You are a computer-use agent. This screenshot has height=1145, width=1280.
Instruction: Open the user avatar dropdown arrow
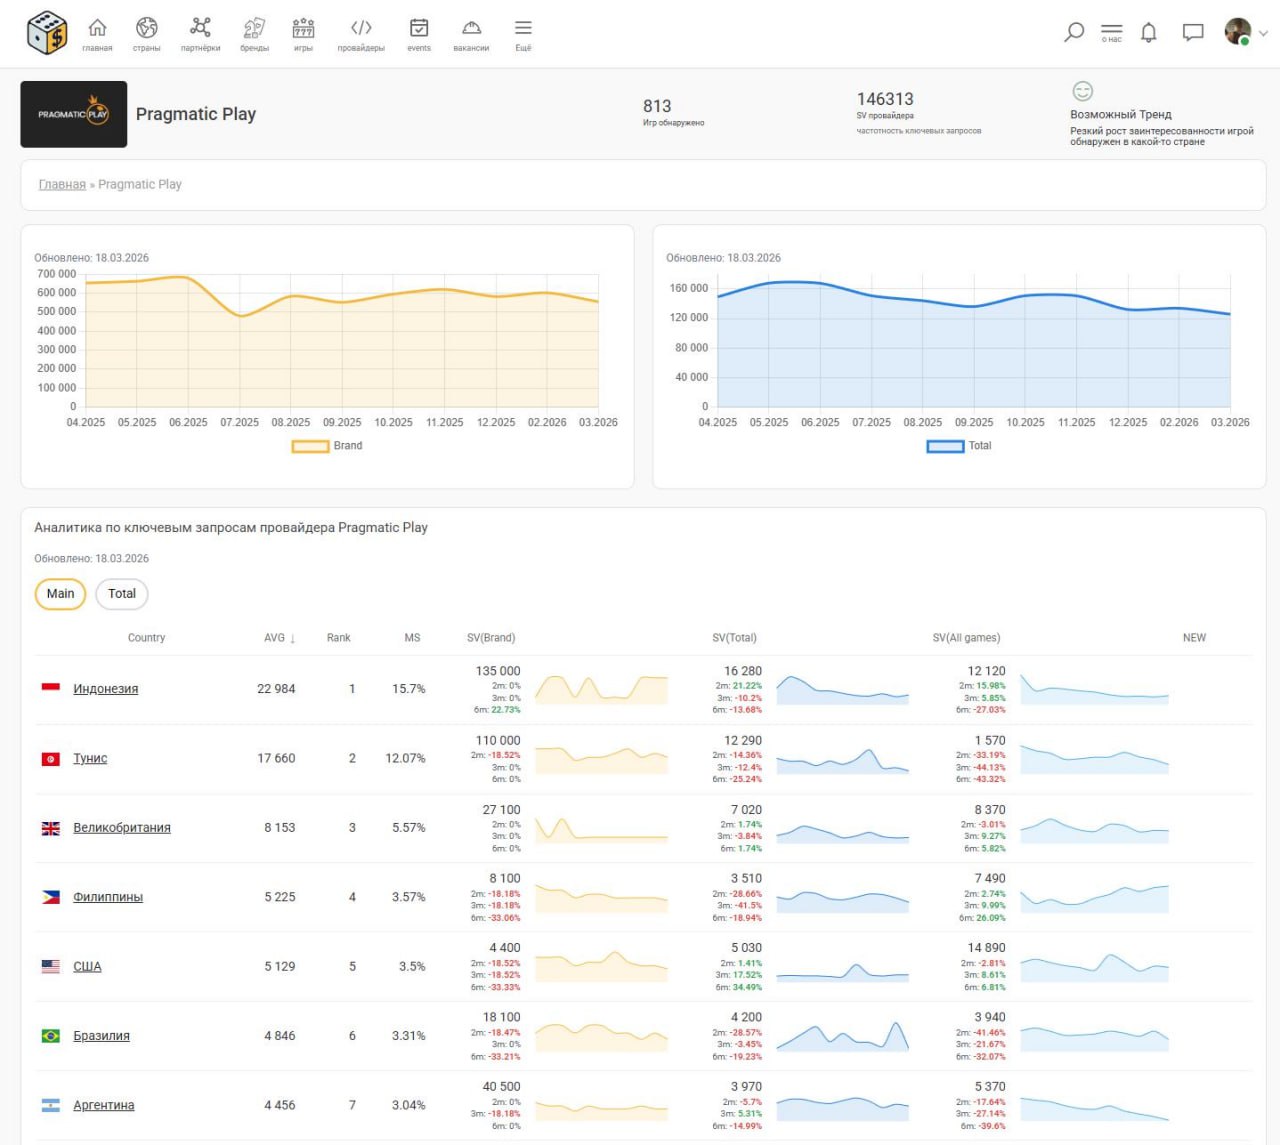[x=1263, y=33]
